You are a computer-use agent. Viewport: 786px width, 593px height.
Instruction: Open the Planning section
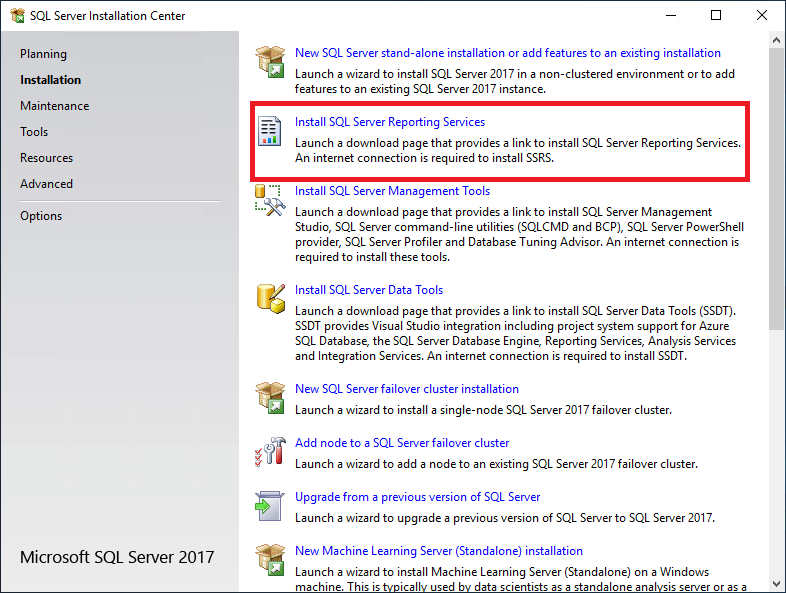click(x=43, y=54)
